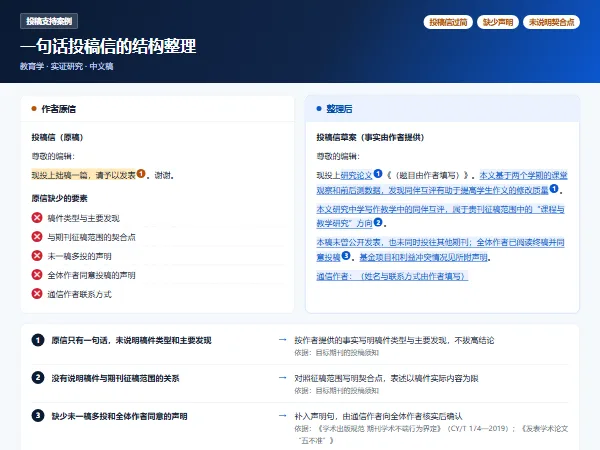Click red X icon beside 与期刊征稿范围的契合点

tap(37, 237)
